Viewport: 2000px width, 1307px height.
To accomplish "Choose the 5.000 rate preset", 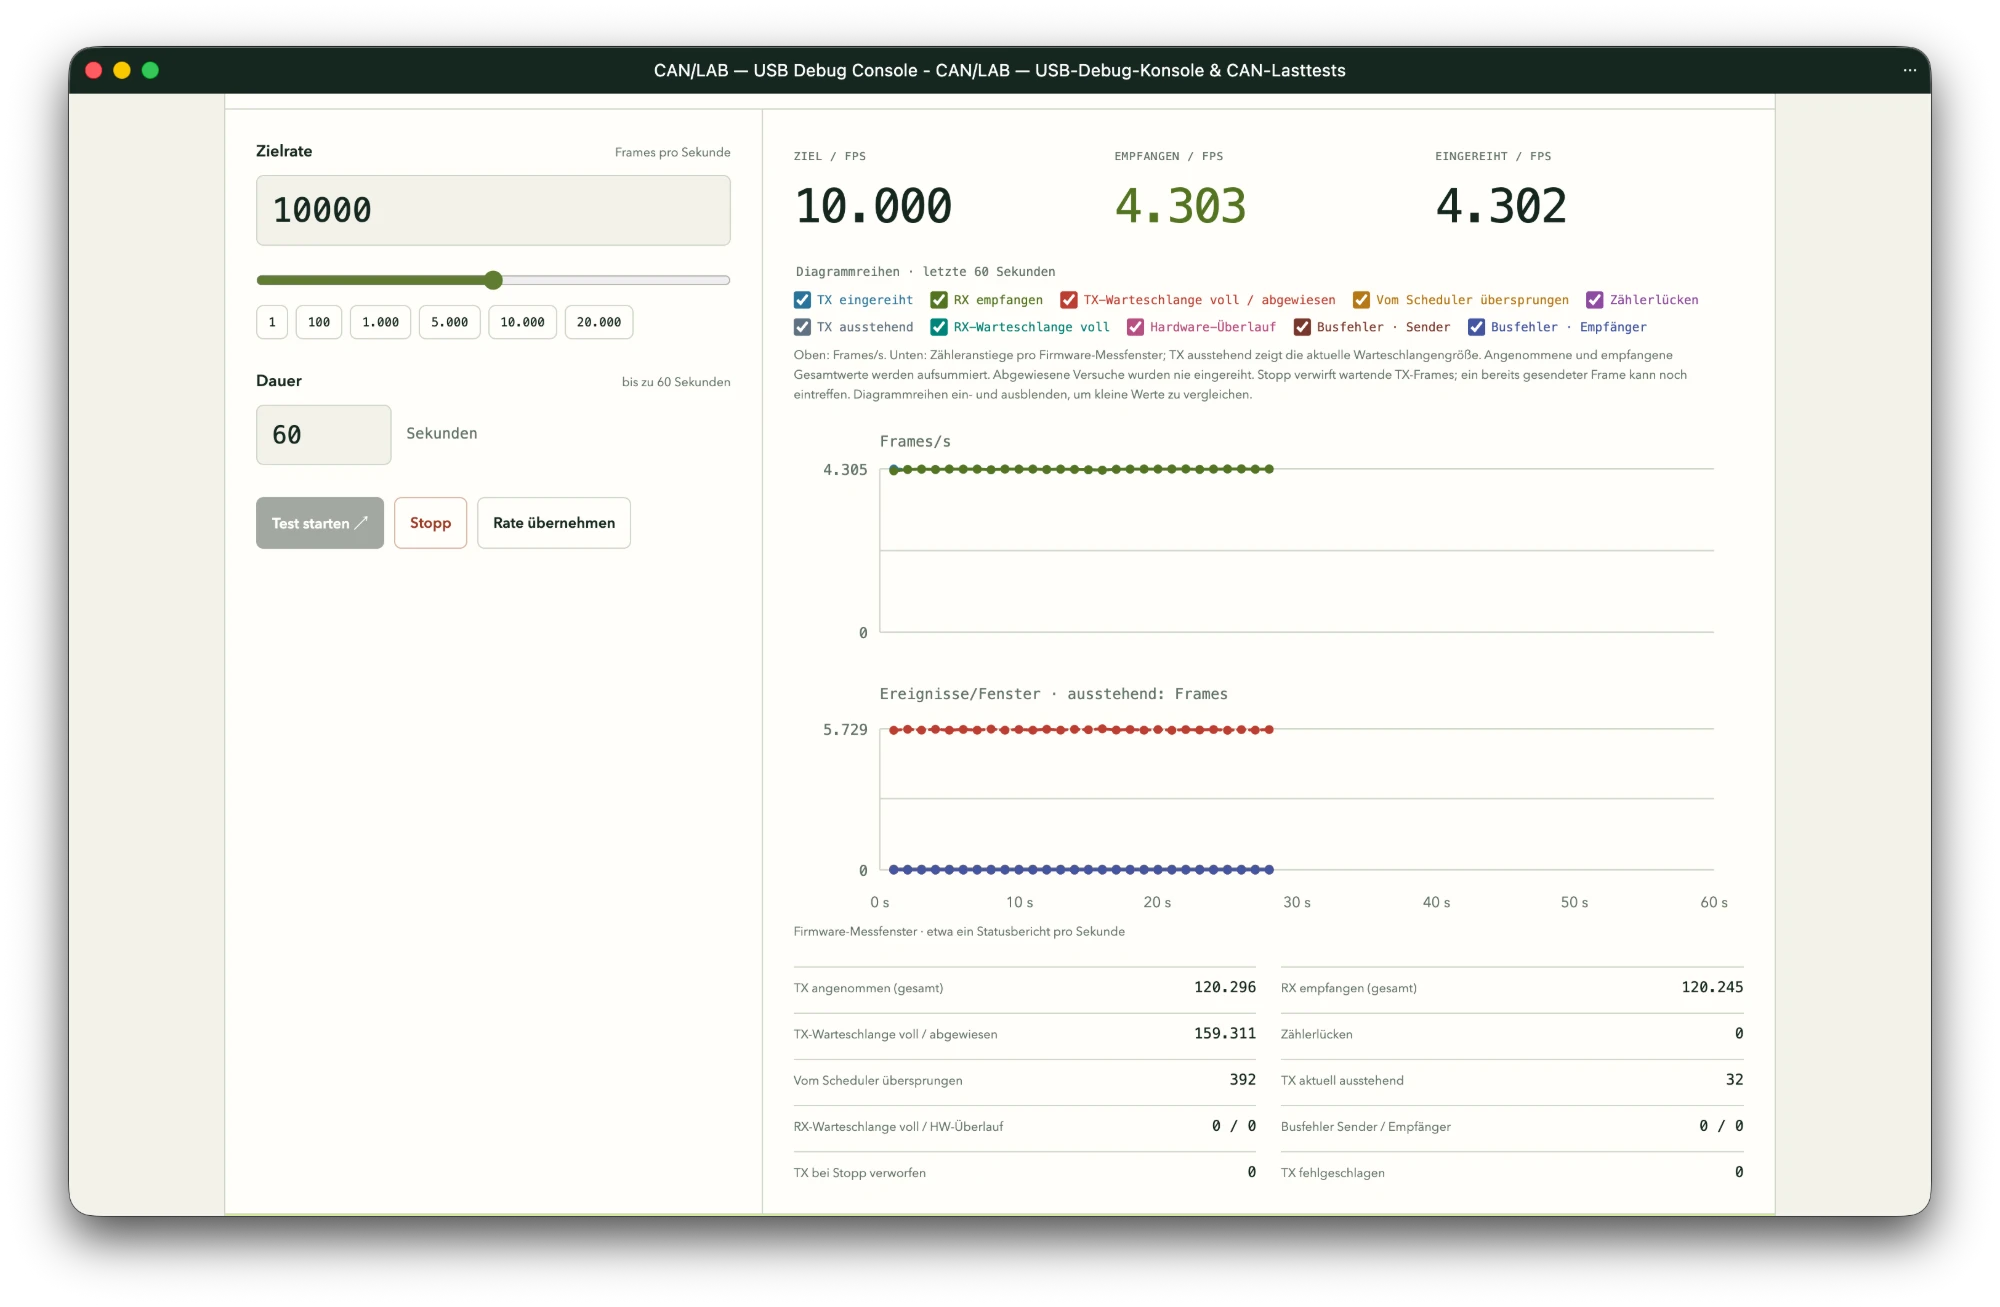I will pos(449,322).
